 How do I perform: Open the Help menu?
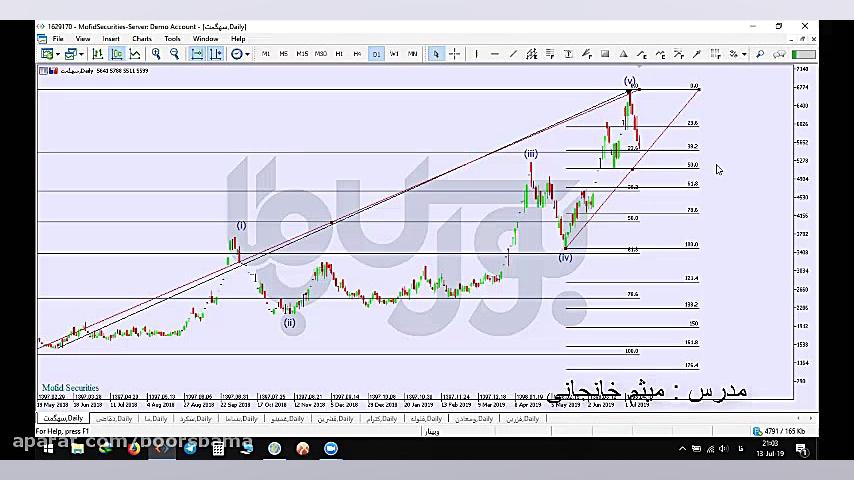click(238, 39)
